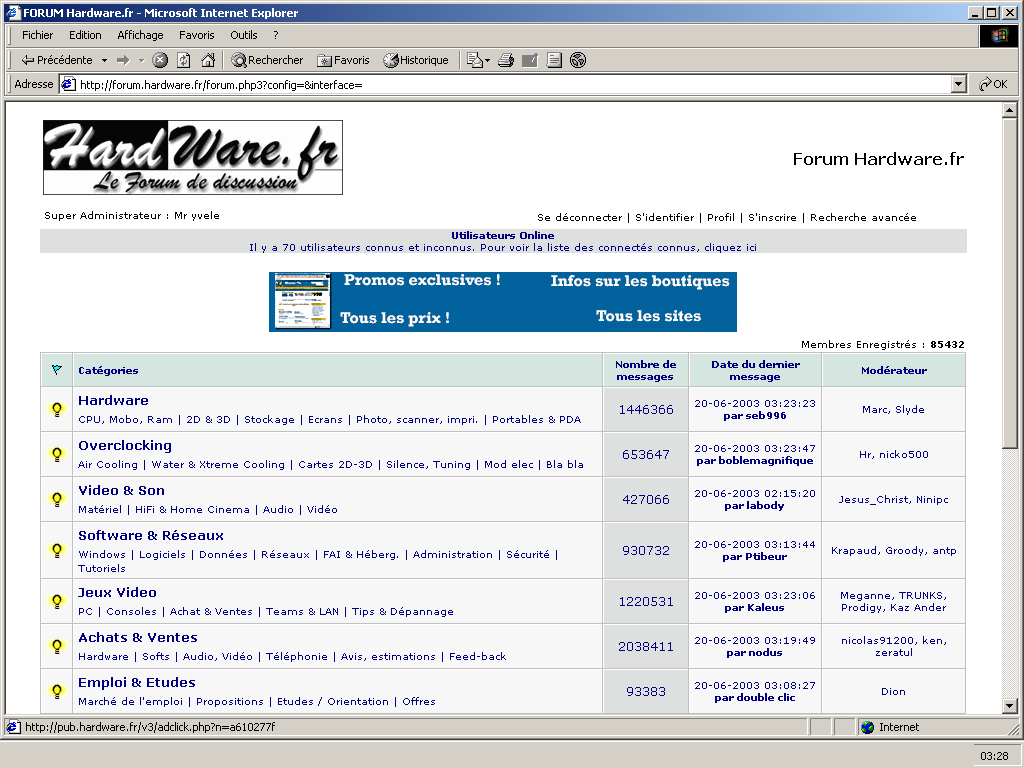
Task: Click the OK go button next to the address
Action: point(993,84)
